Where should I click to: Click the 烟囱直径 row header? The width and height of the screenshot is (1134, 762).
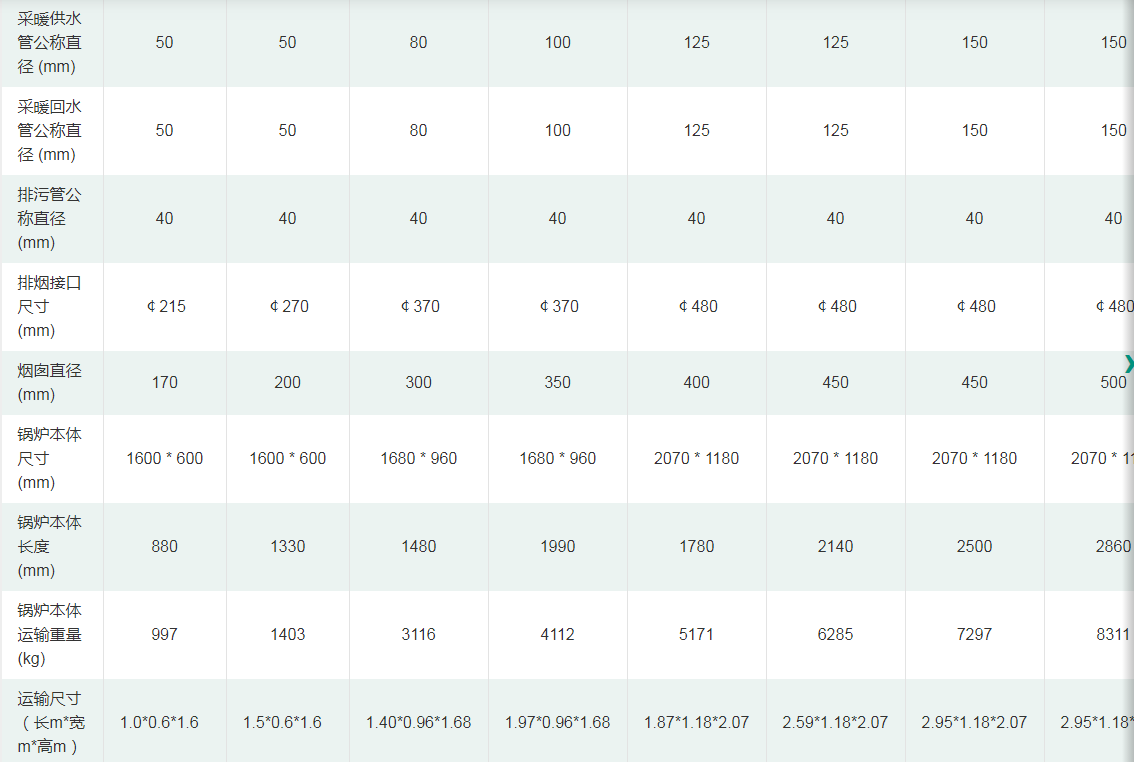click(x=50, y=382)
